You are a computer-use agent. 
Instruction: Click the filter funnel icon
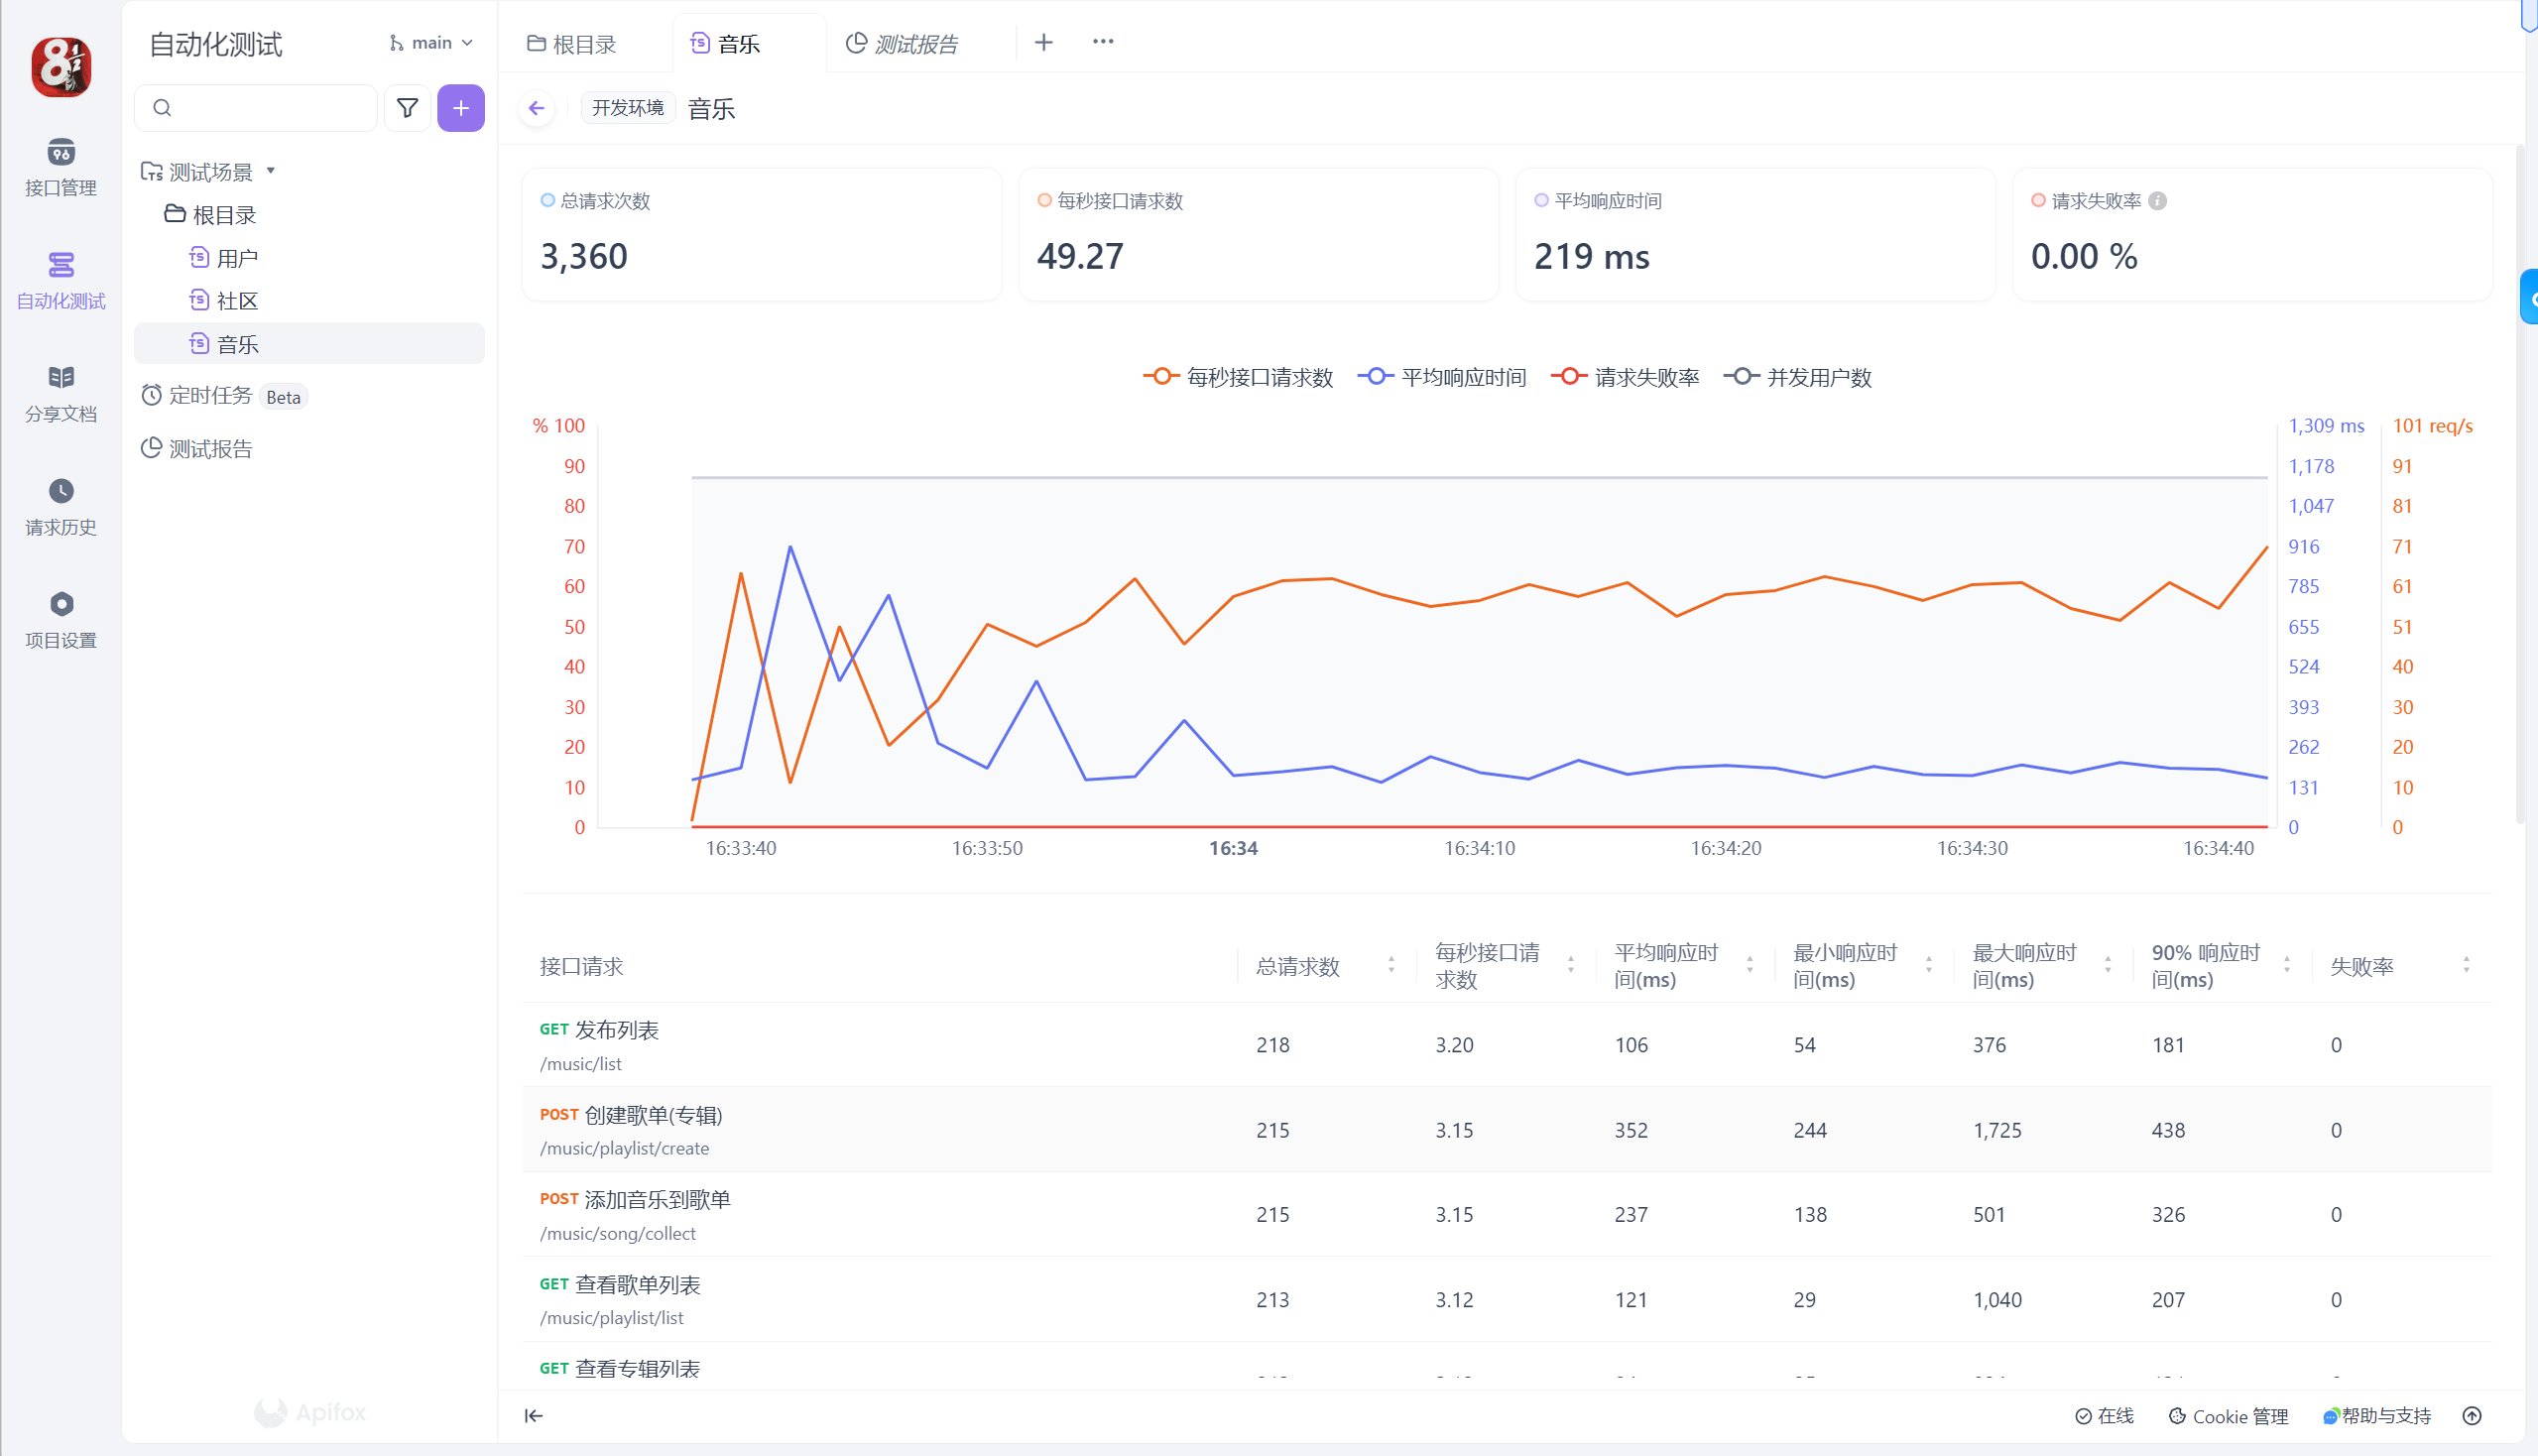tap(407, 108)
